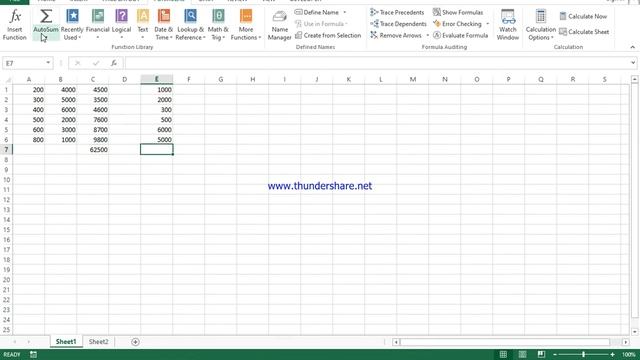Select column E header
Viewport: 640px width, 360px height.
point(157,79)
